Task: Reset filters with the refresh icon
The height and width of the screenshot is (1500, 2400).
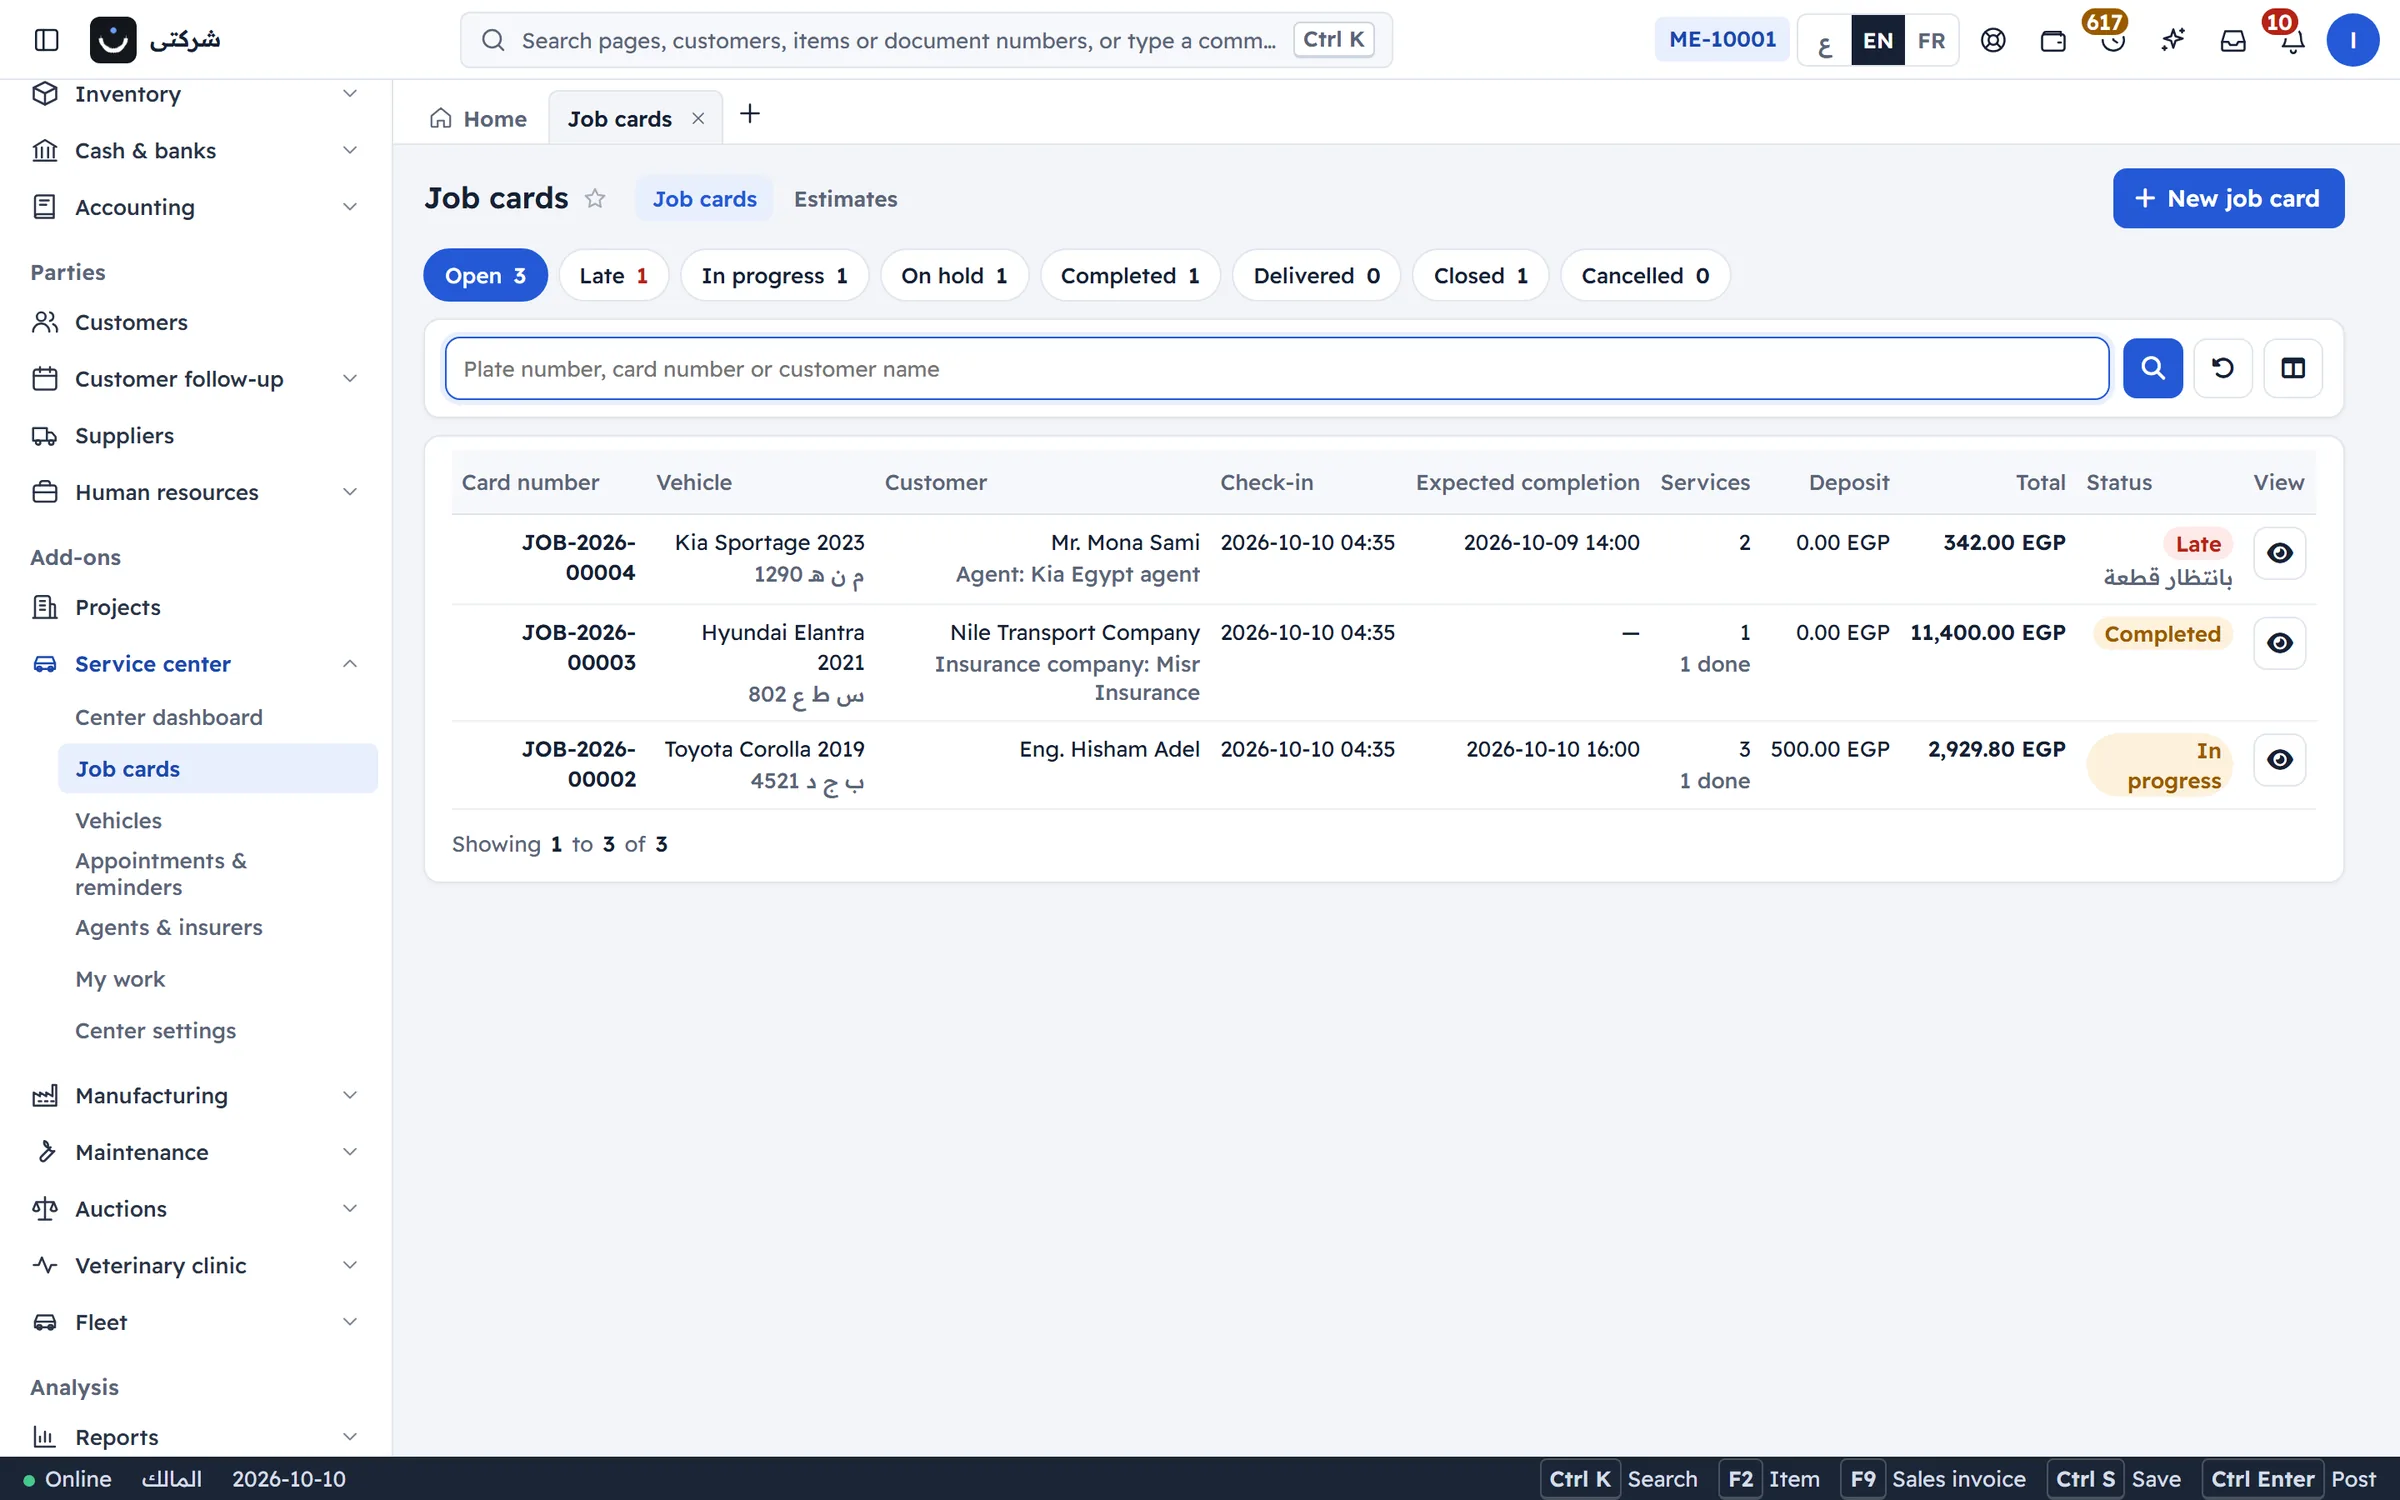Action: tap(2223, 368)
